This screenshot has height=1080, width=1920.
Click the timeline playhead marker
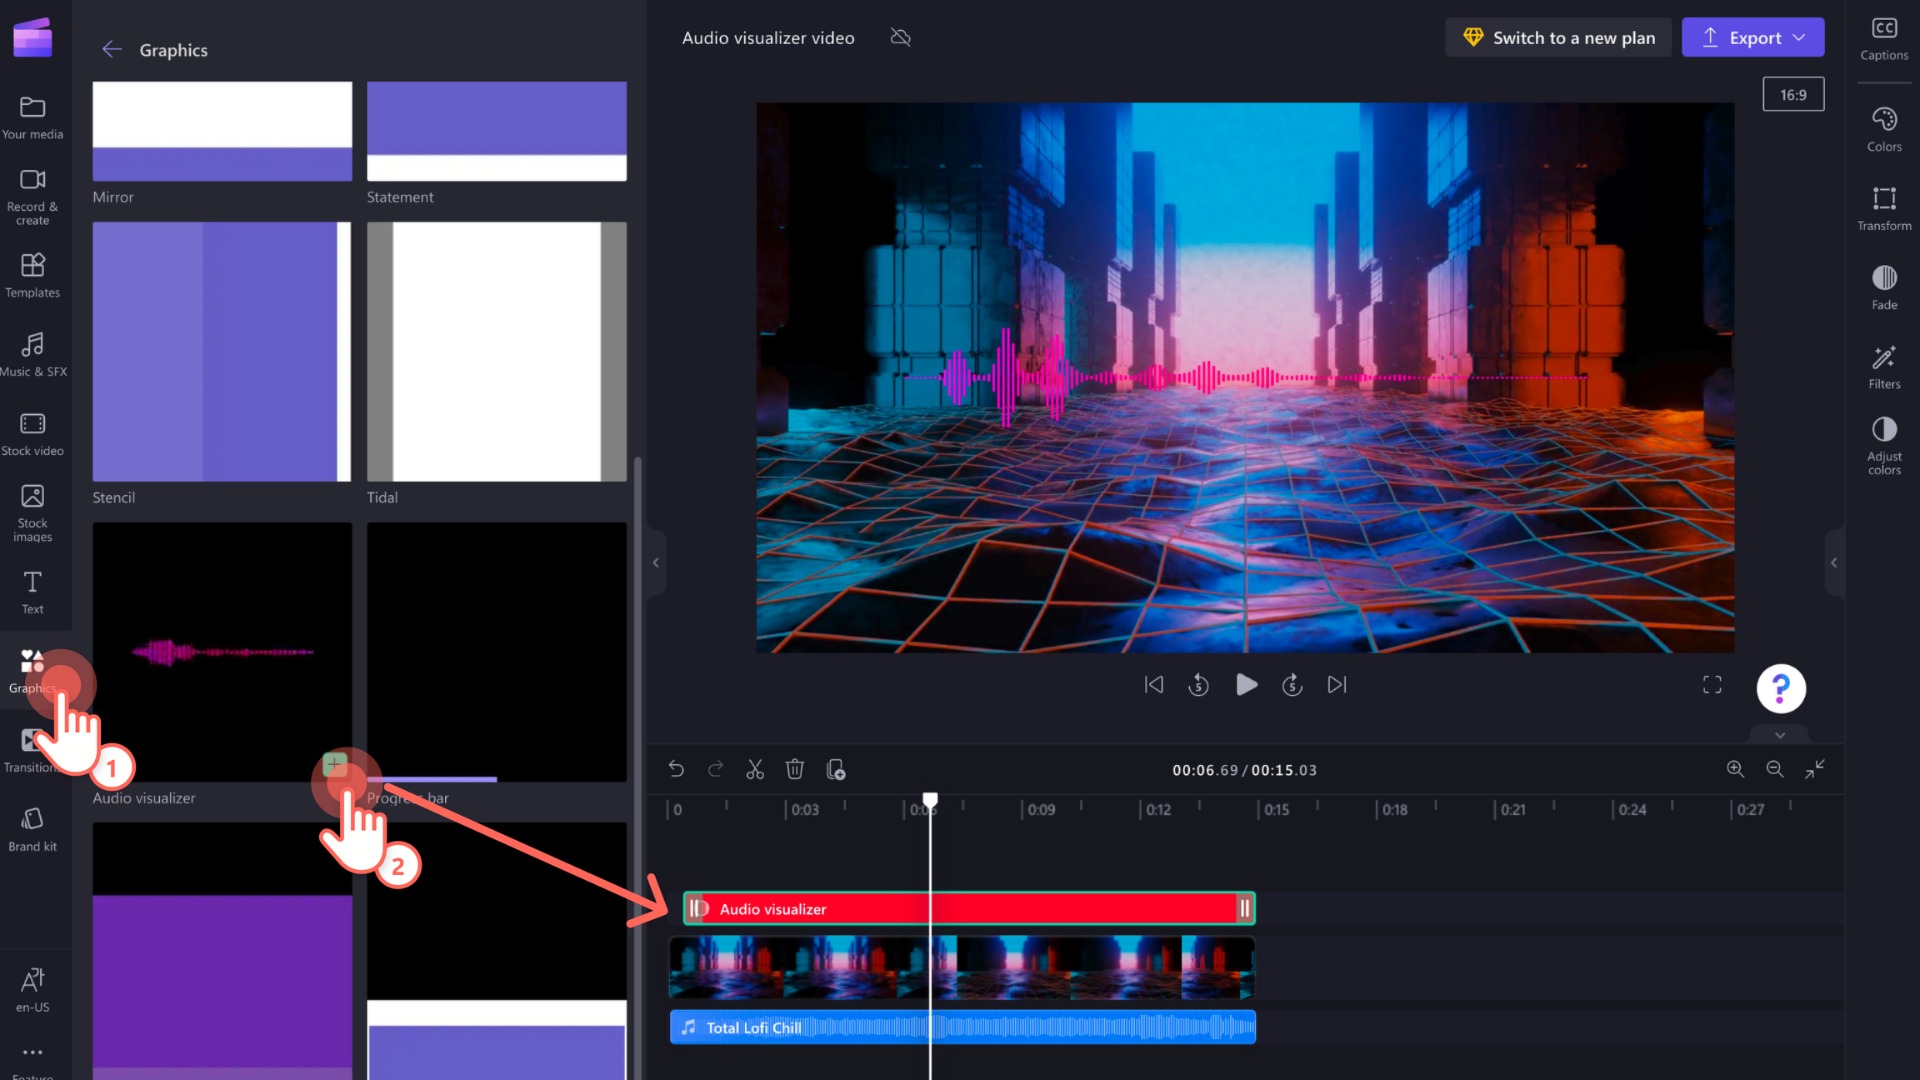pyautogui.click(x=930, y=800)
